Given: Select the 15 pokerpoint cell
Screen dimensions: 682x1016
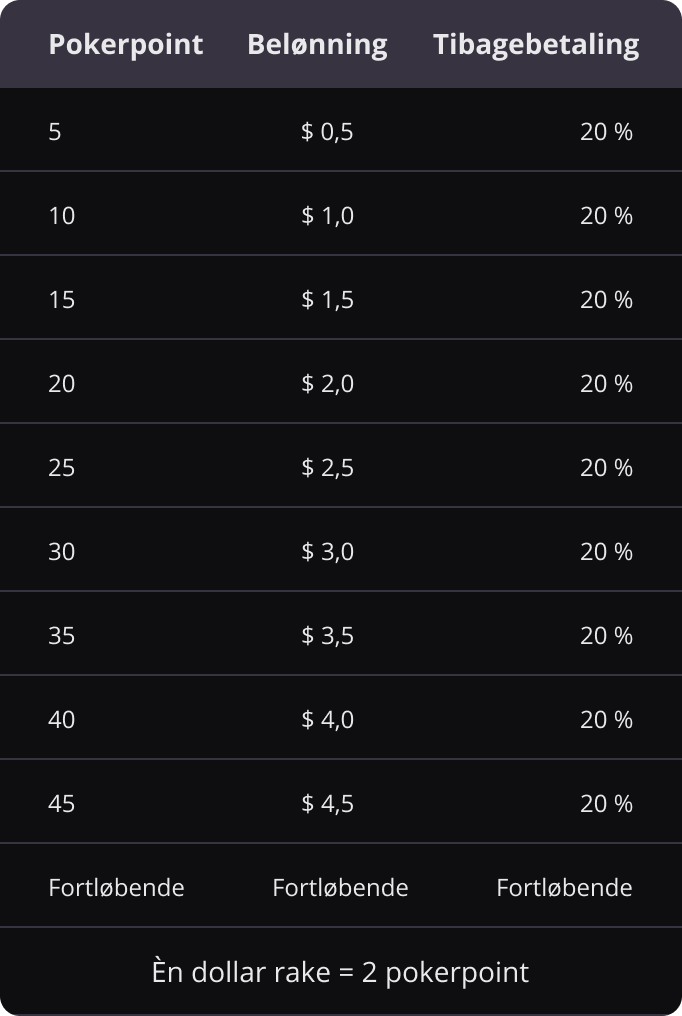Looking at the screenshot, I should click(x=62, y=299).
